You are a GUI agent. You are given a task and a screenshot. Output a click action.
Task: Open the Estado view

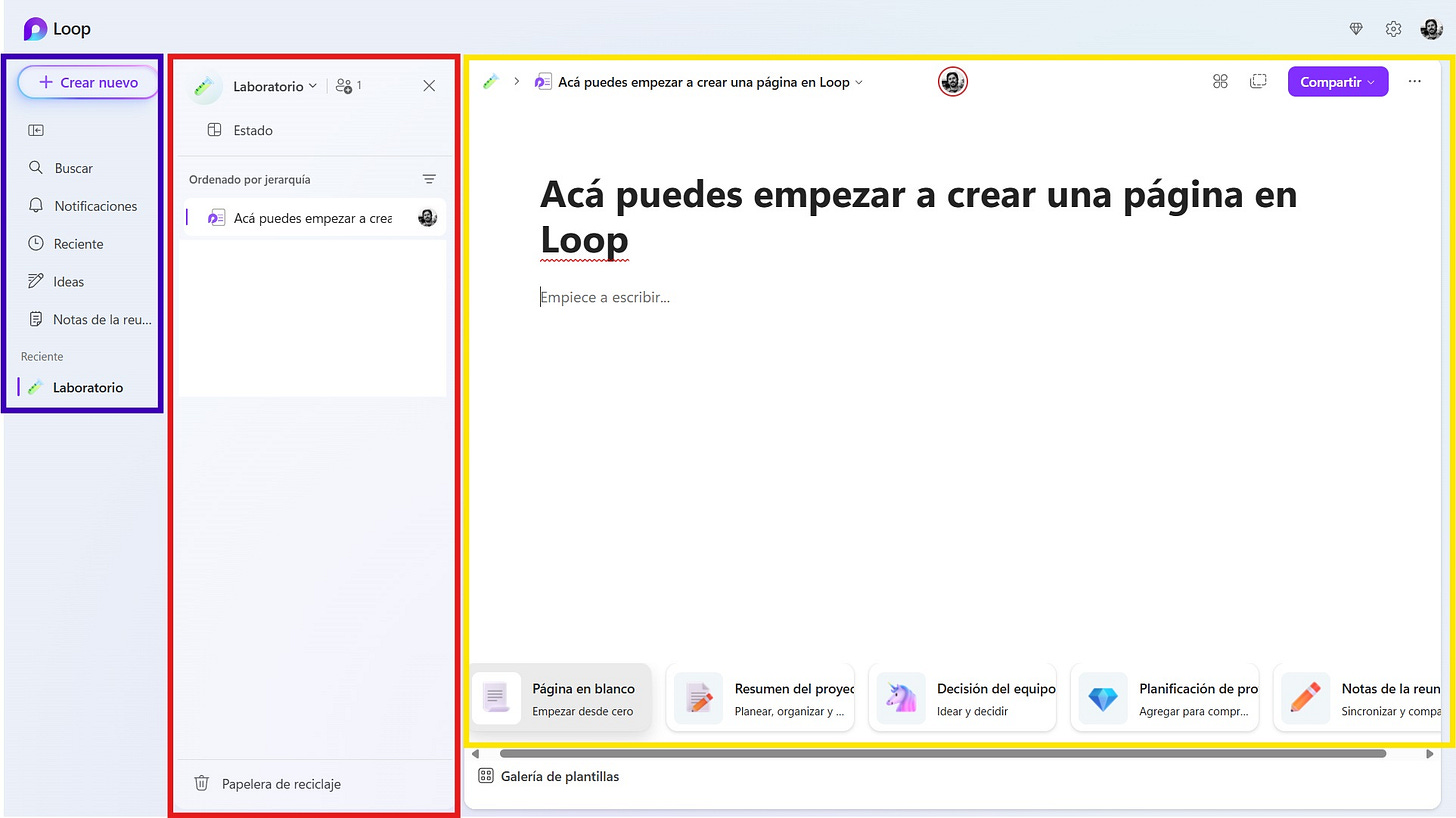pyautogui.click(x=240, y=130)
